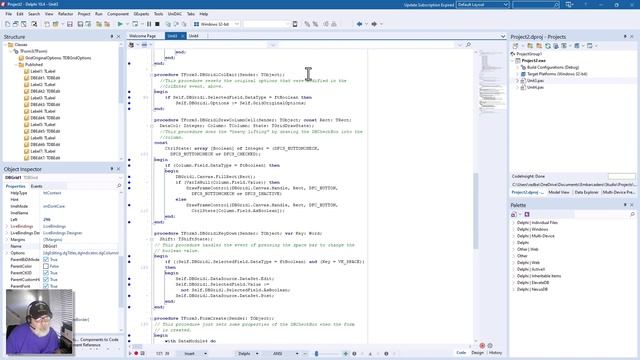Switch to the Events tab in Object Inspector

pos(36,186)
